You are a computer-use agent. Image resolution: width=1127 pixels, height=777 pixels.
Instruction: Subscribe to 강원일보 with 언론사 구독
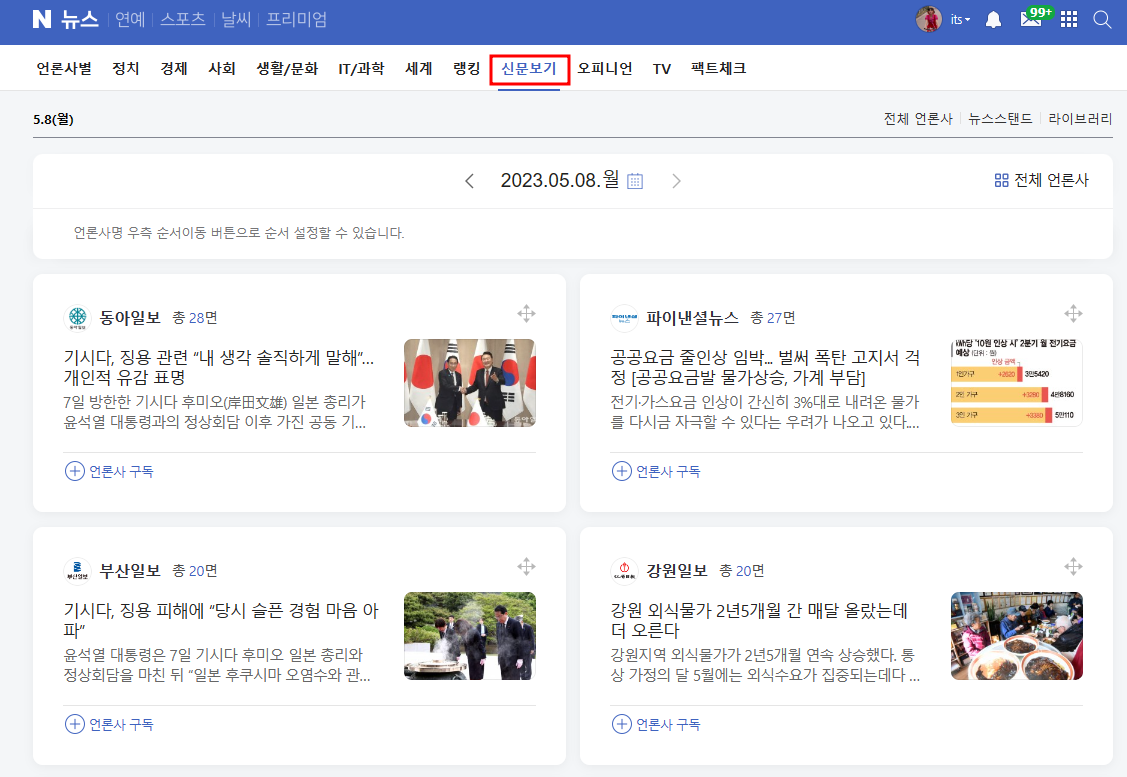(656, 725)
